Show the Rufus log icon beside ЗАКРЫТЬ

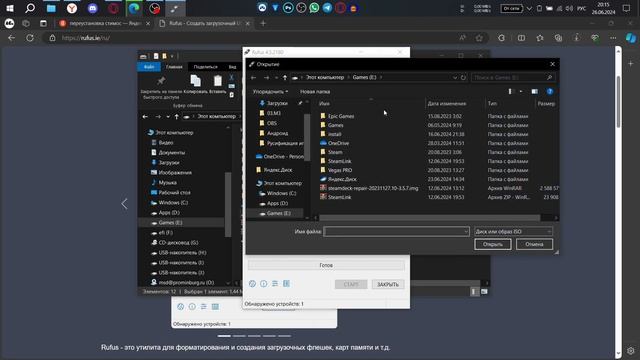[287, 284]
